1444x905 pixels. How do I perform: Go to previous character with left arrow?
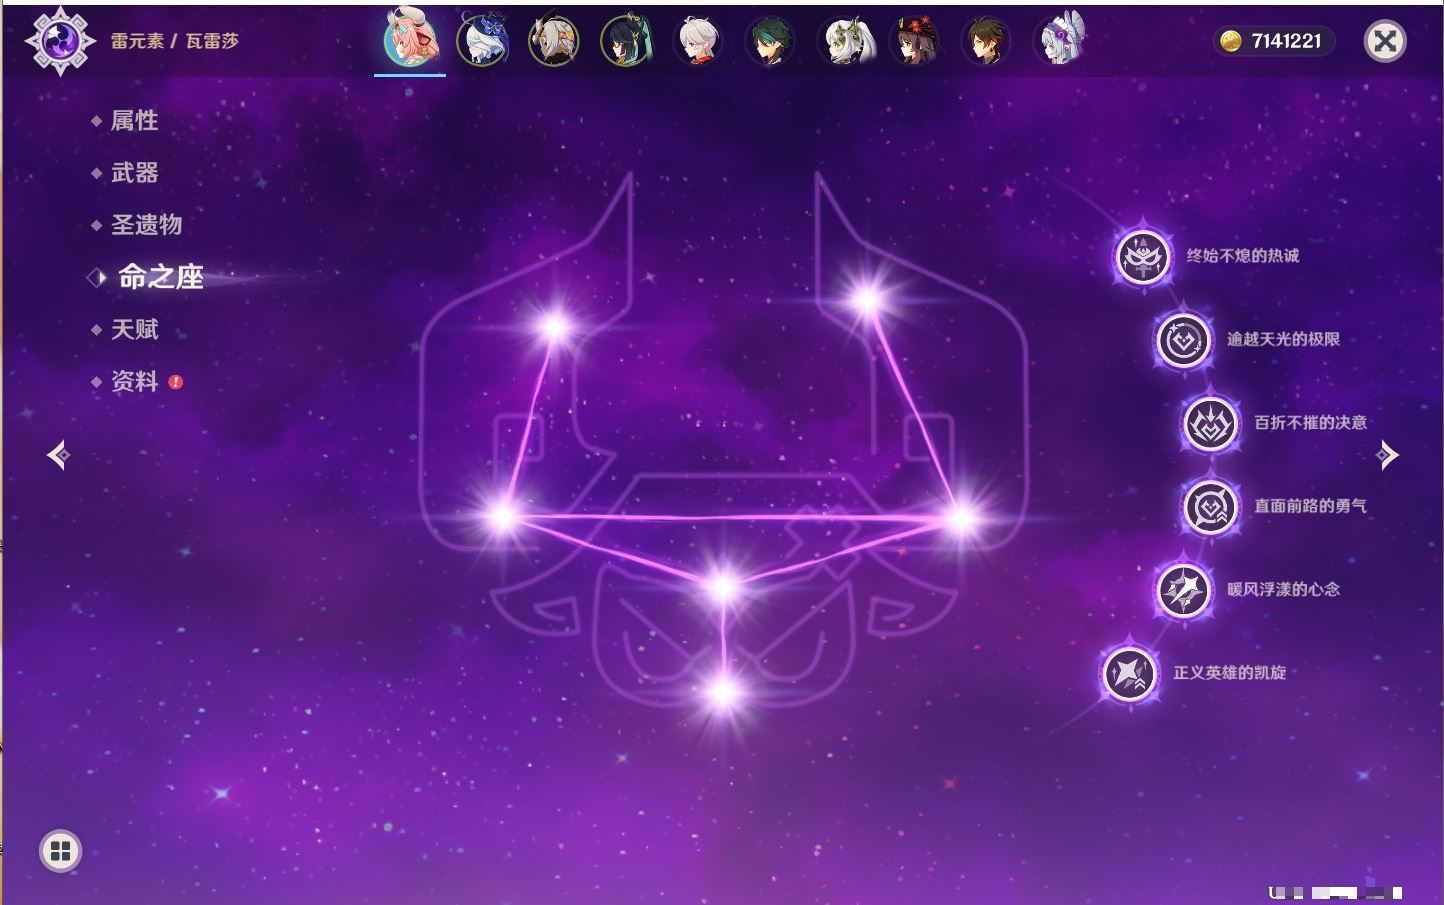tap(59, 455)
